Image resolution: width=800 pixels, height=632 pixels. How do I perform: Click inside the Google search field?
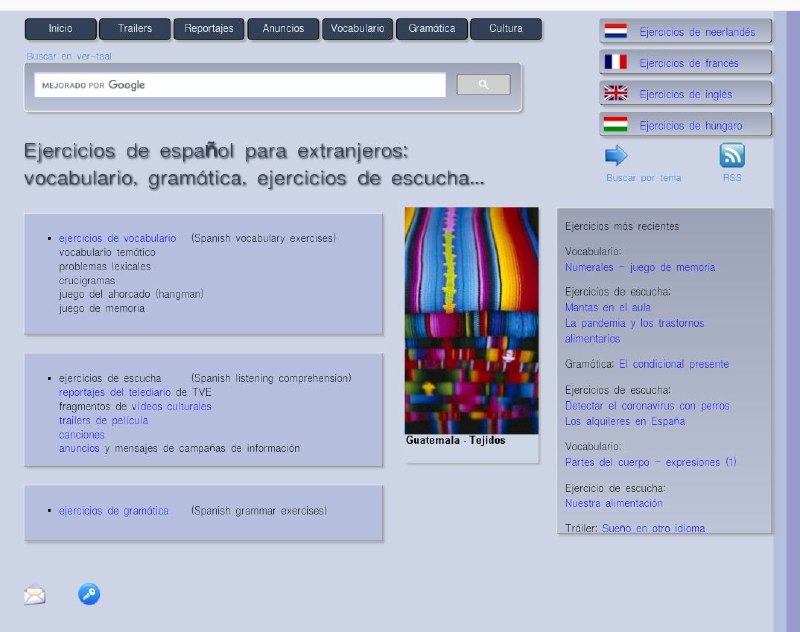240,85
